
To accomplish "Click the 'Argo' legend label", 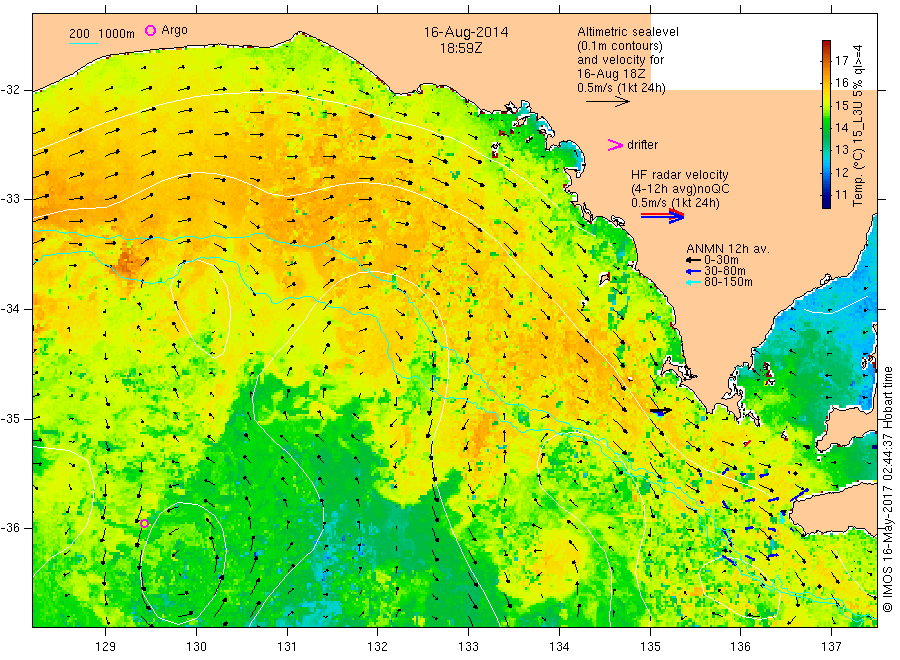I will coord(174,30).
